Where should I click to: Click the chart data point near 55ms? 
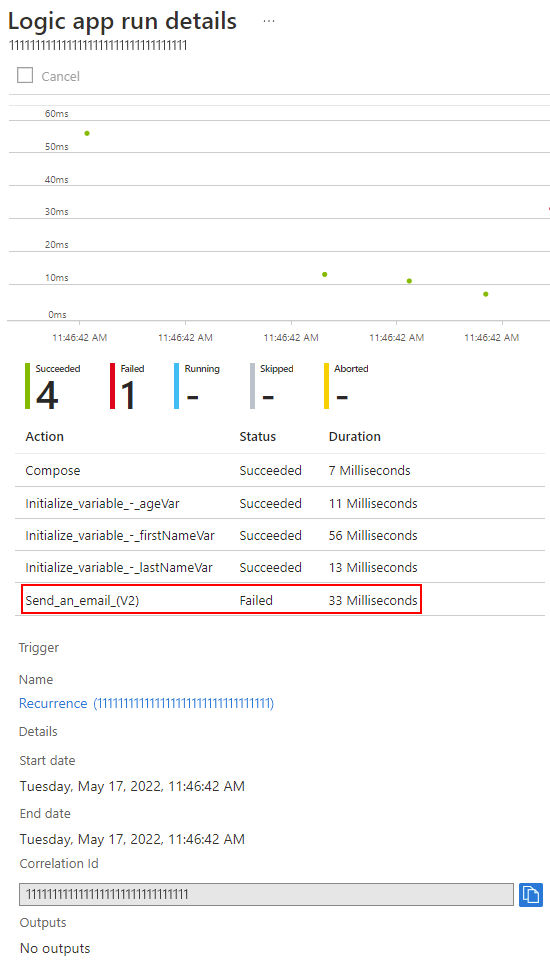point(87,133)
